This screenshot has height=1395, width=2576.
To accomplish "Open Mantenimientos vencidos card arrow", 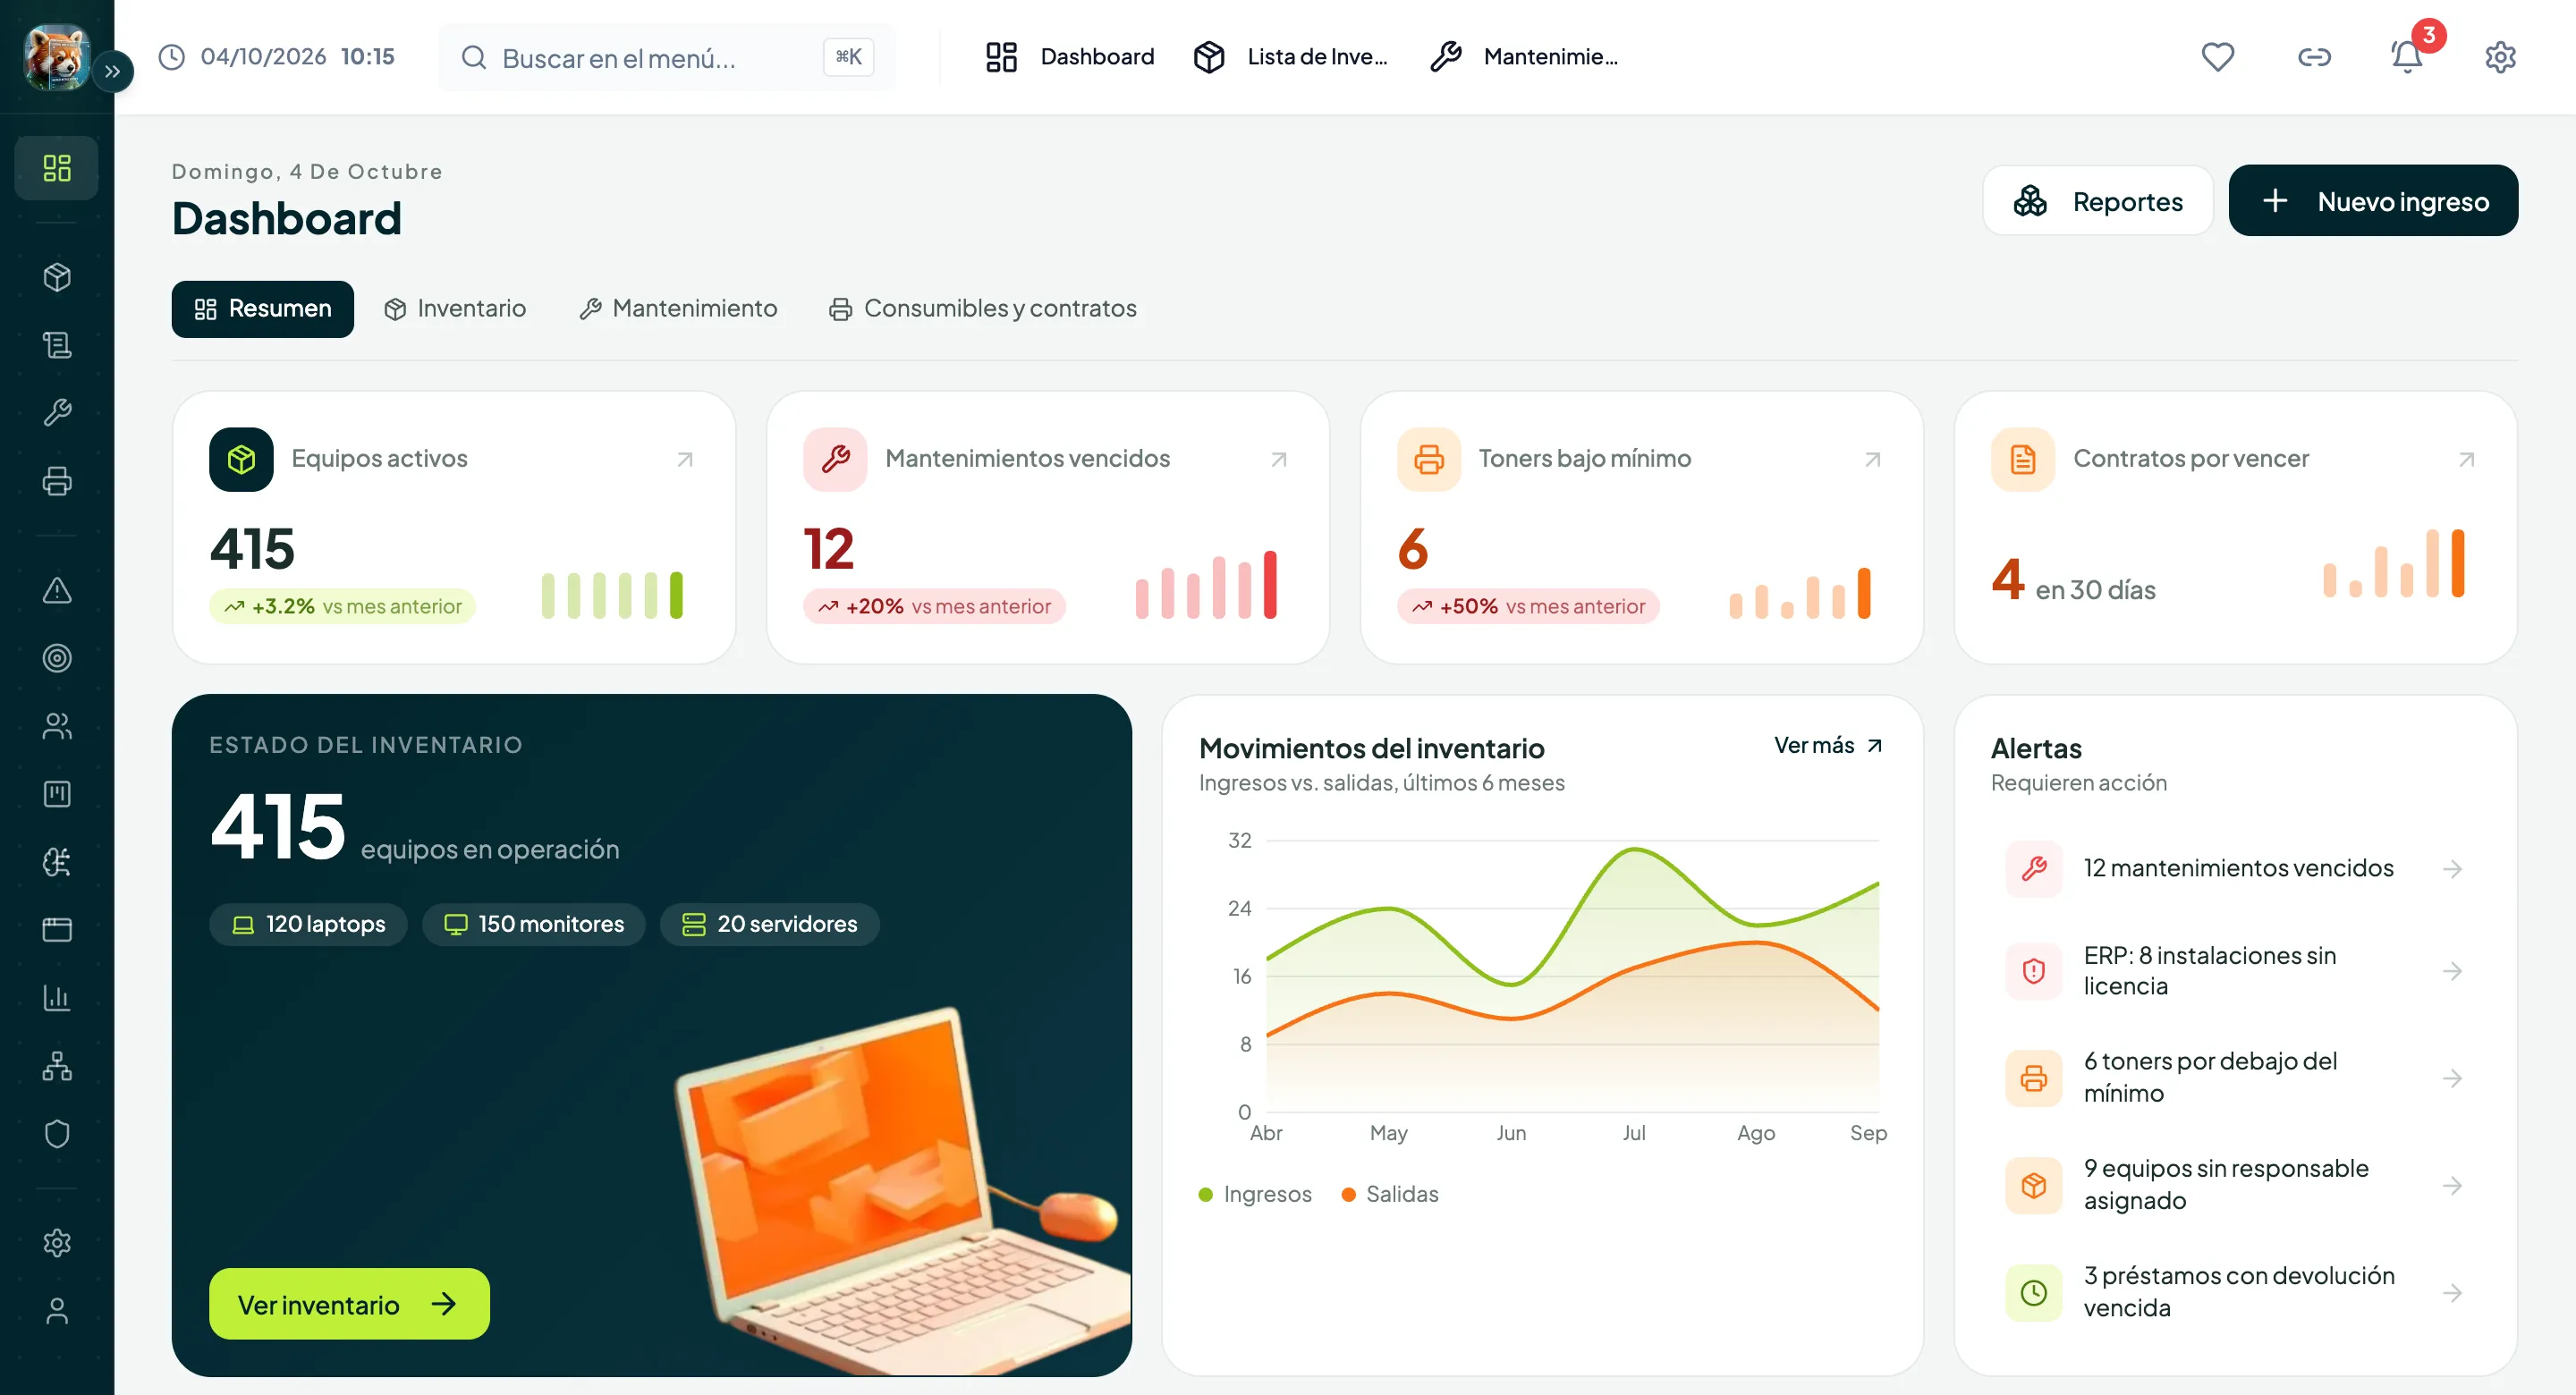I will pyautogui.click(x=1278, y=460).
